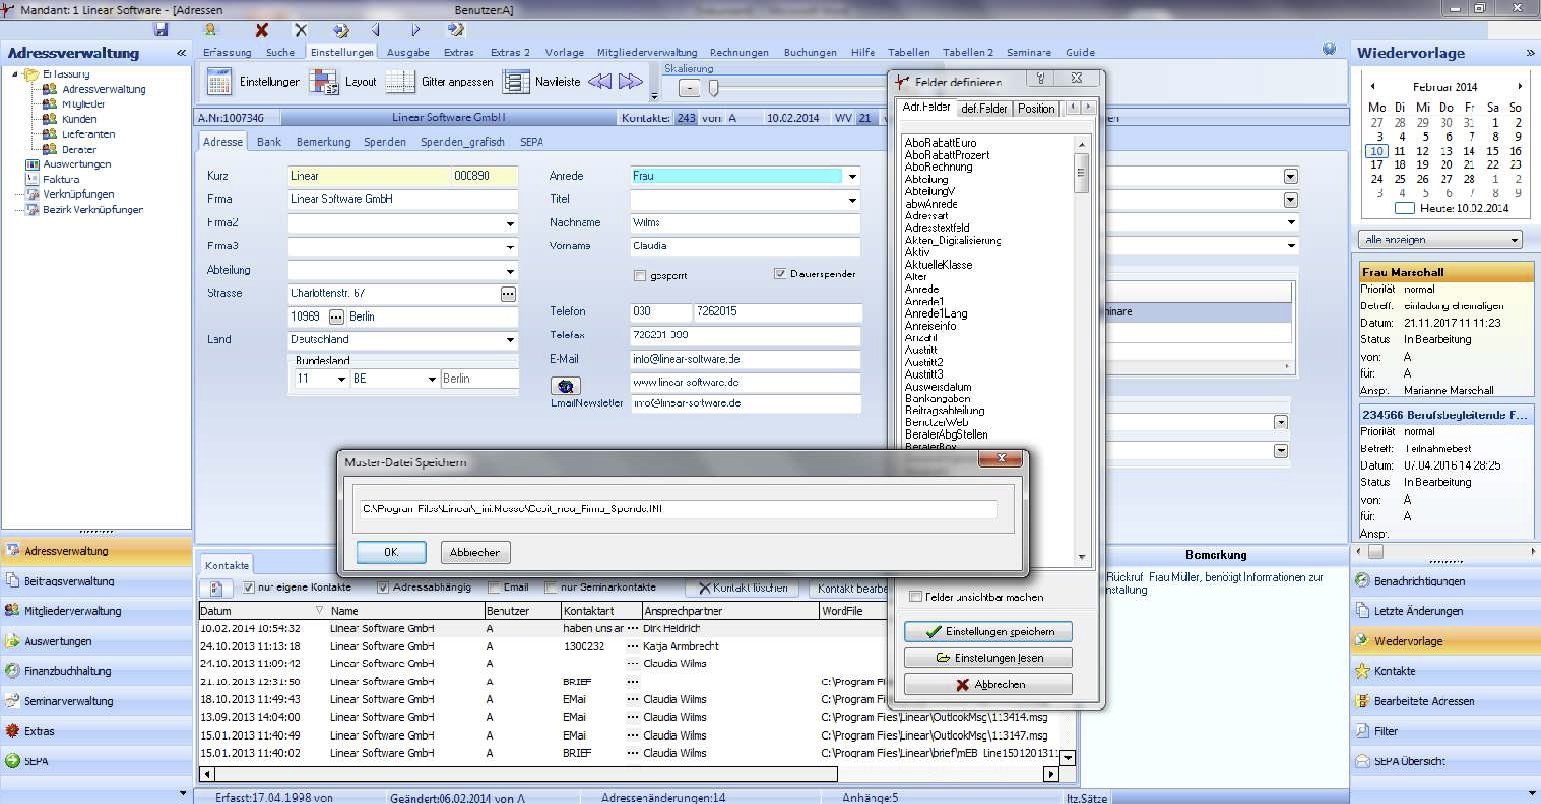The height and width of the screenshot is (804, 1541).
Task: Click the red X delete icon in top toolbar
Action: click(262, 31)
